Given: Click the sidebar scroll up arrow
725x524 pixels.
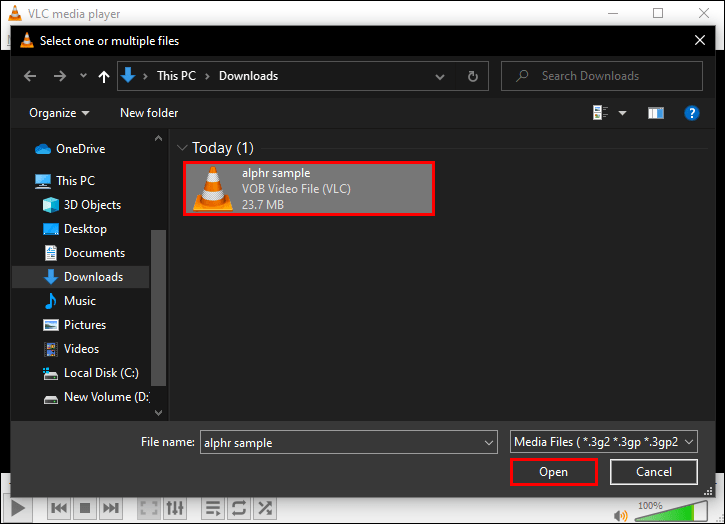Looking at the screenshot, I should [x=159, y=138].
